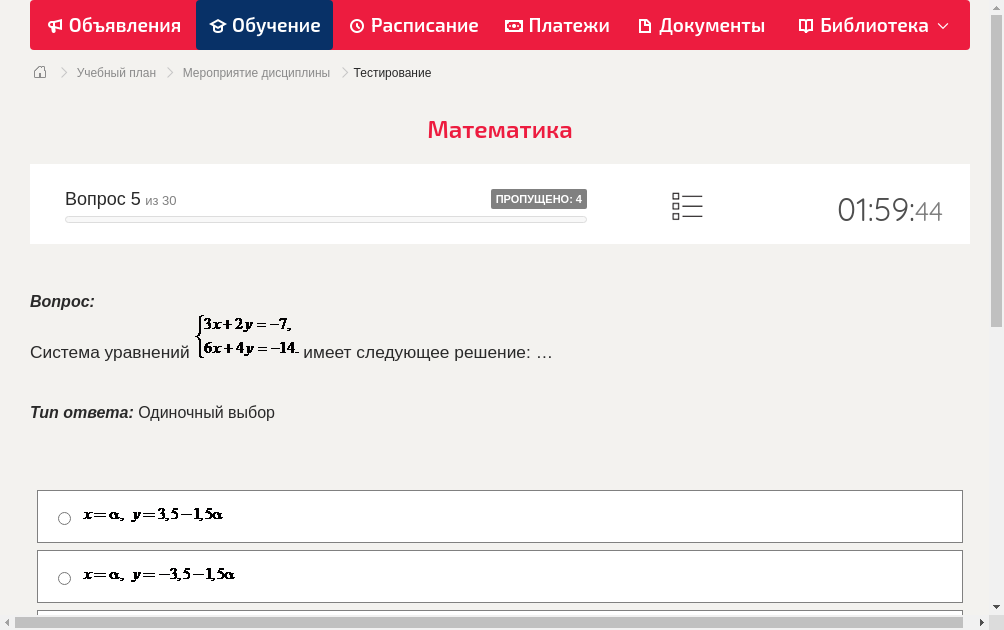Click the Обучение graduation cap icon
Screen dimensions: 1004x630
219,25
